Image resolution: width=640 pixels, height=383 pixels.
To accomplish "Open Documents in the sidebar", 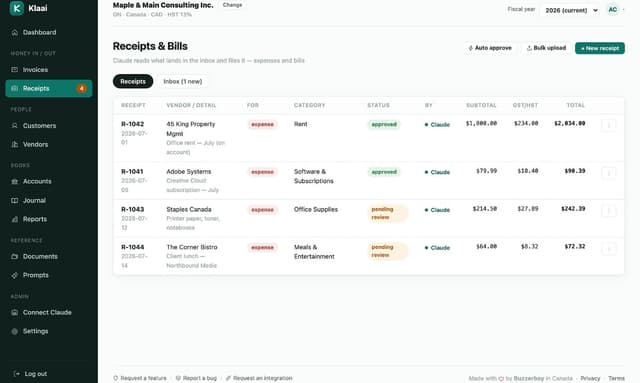I will click(49, 256).
